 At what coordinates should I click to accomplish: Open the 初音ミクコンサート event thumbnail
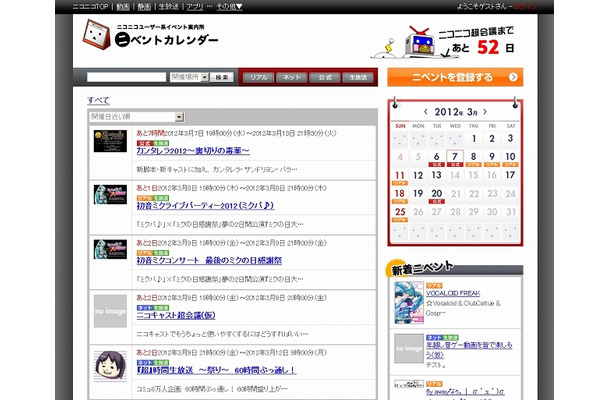coord(110,249)
